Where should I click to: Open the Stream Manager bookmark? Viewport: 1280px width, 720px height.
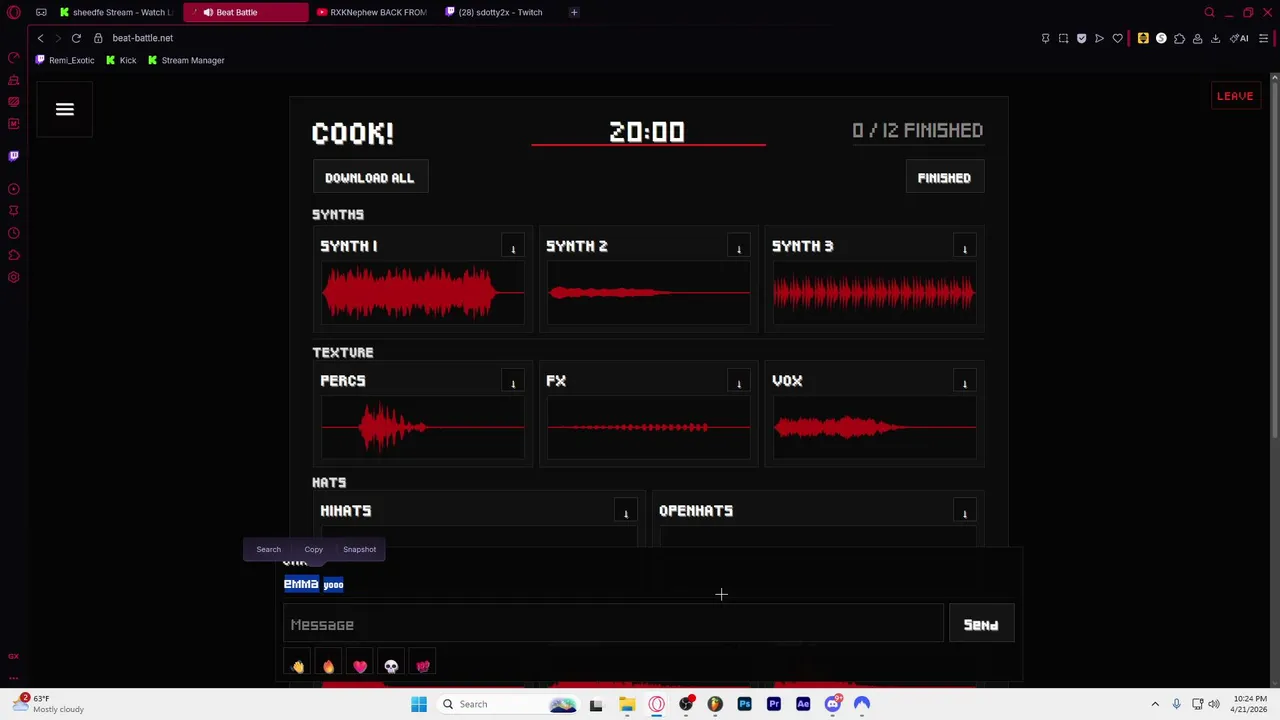[x=186, y=60]
